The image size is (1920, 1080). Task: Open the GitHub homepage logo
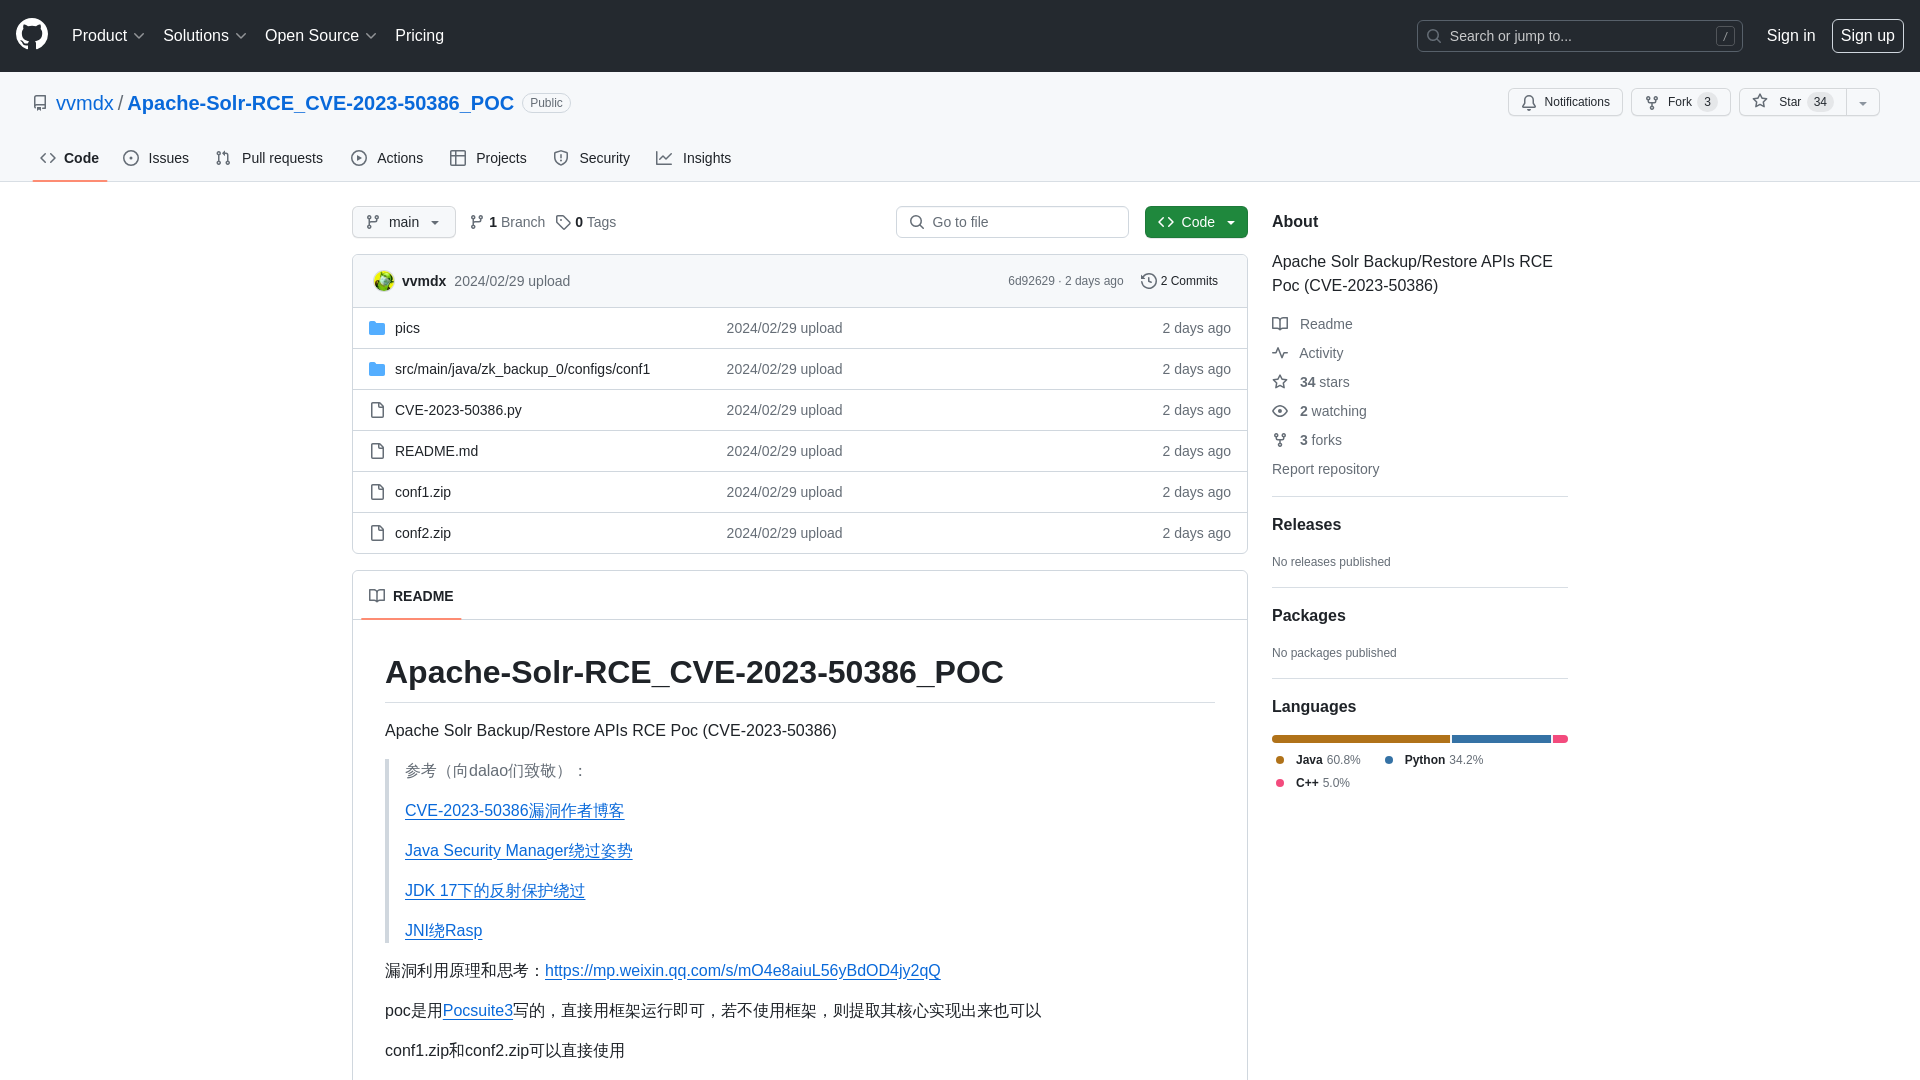point(32,35)
